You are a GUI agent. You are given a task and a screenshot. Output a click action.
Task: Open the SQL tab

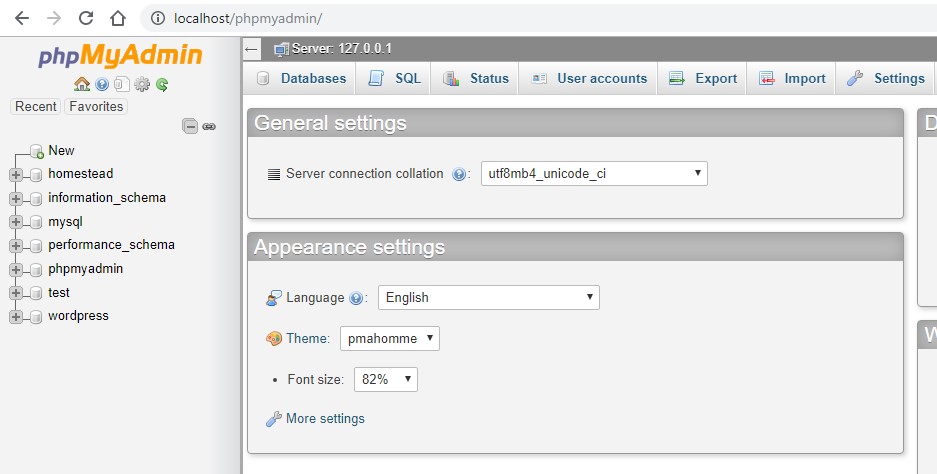(394, 78)
